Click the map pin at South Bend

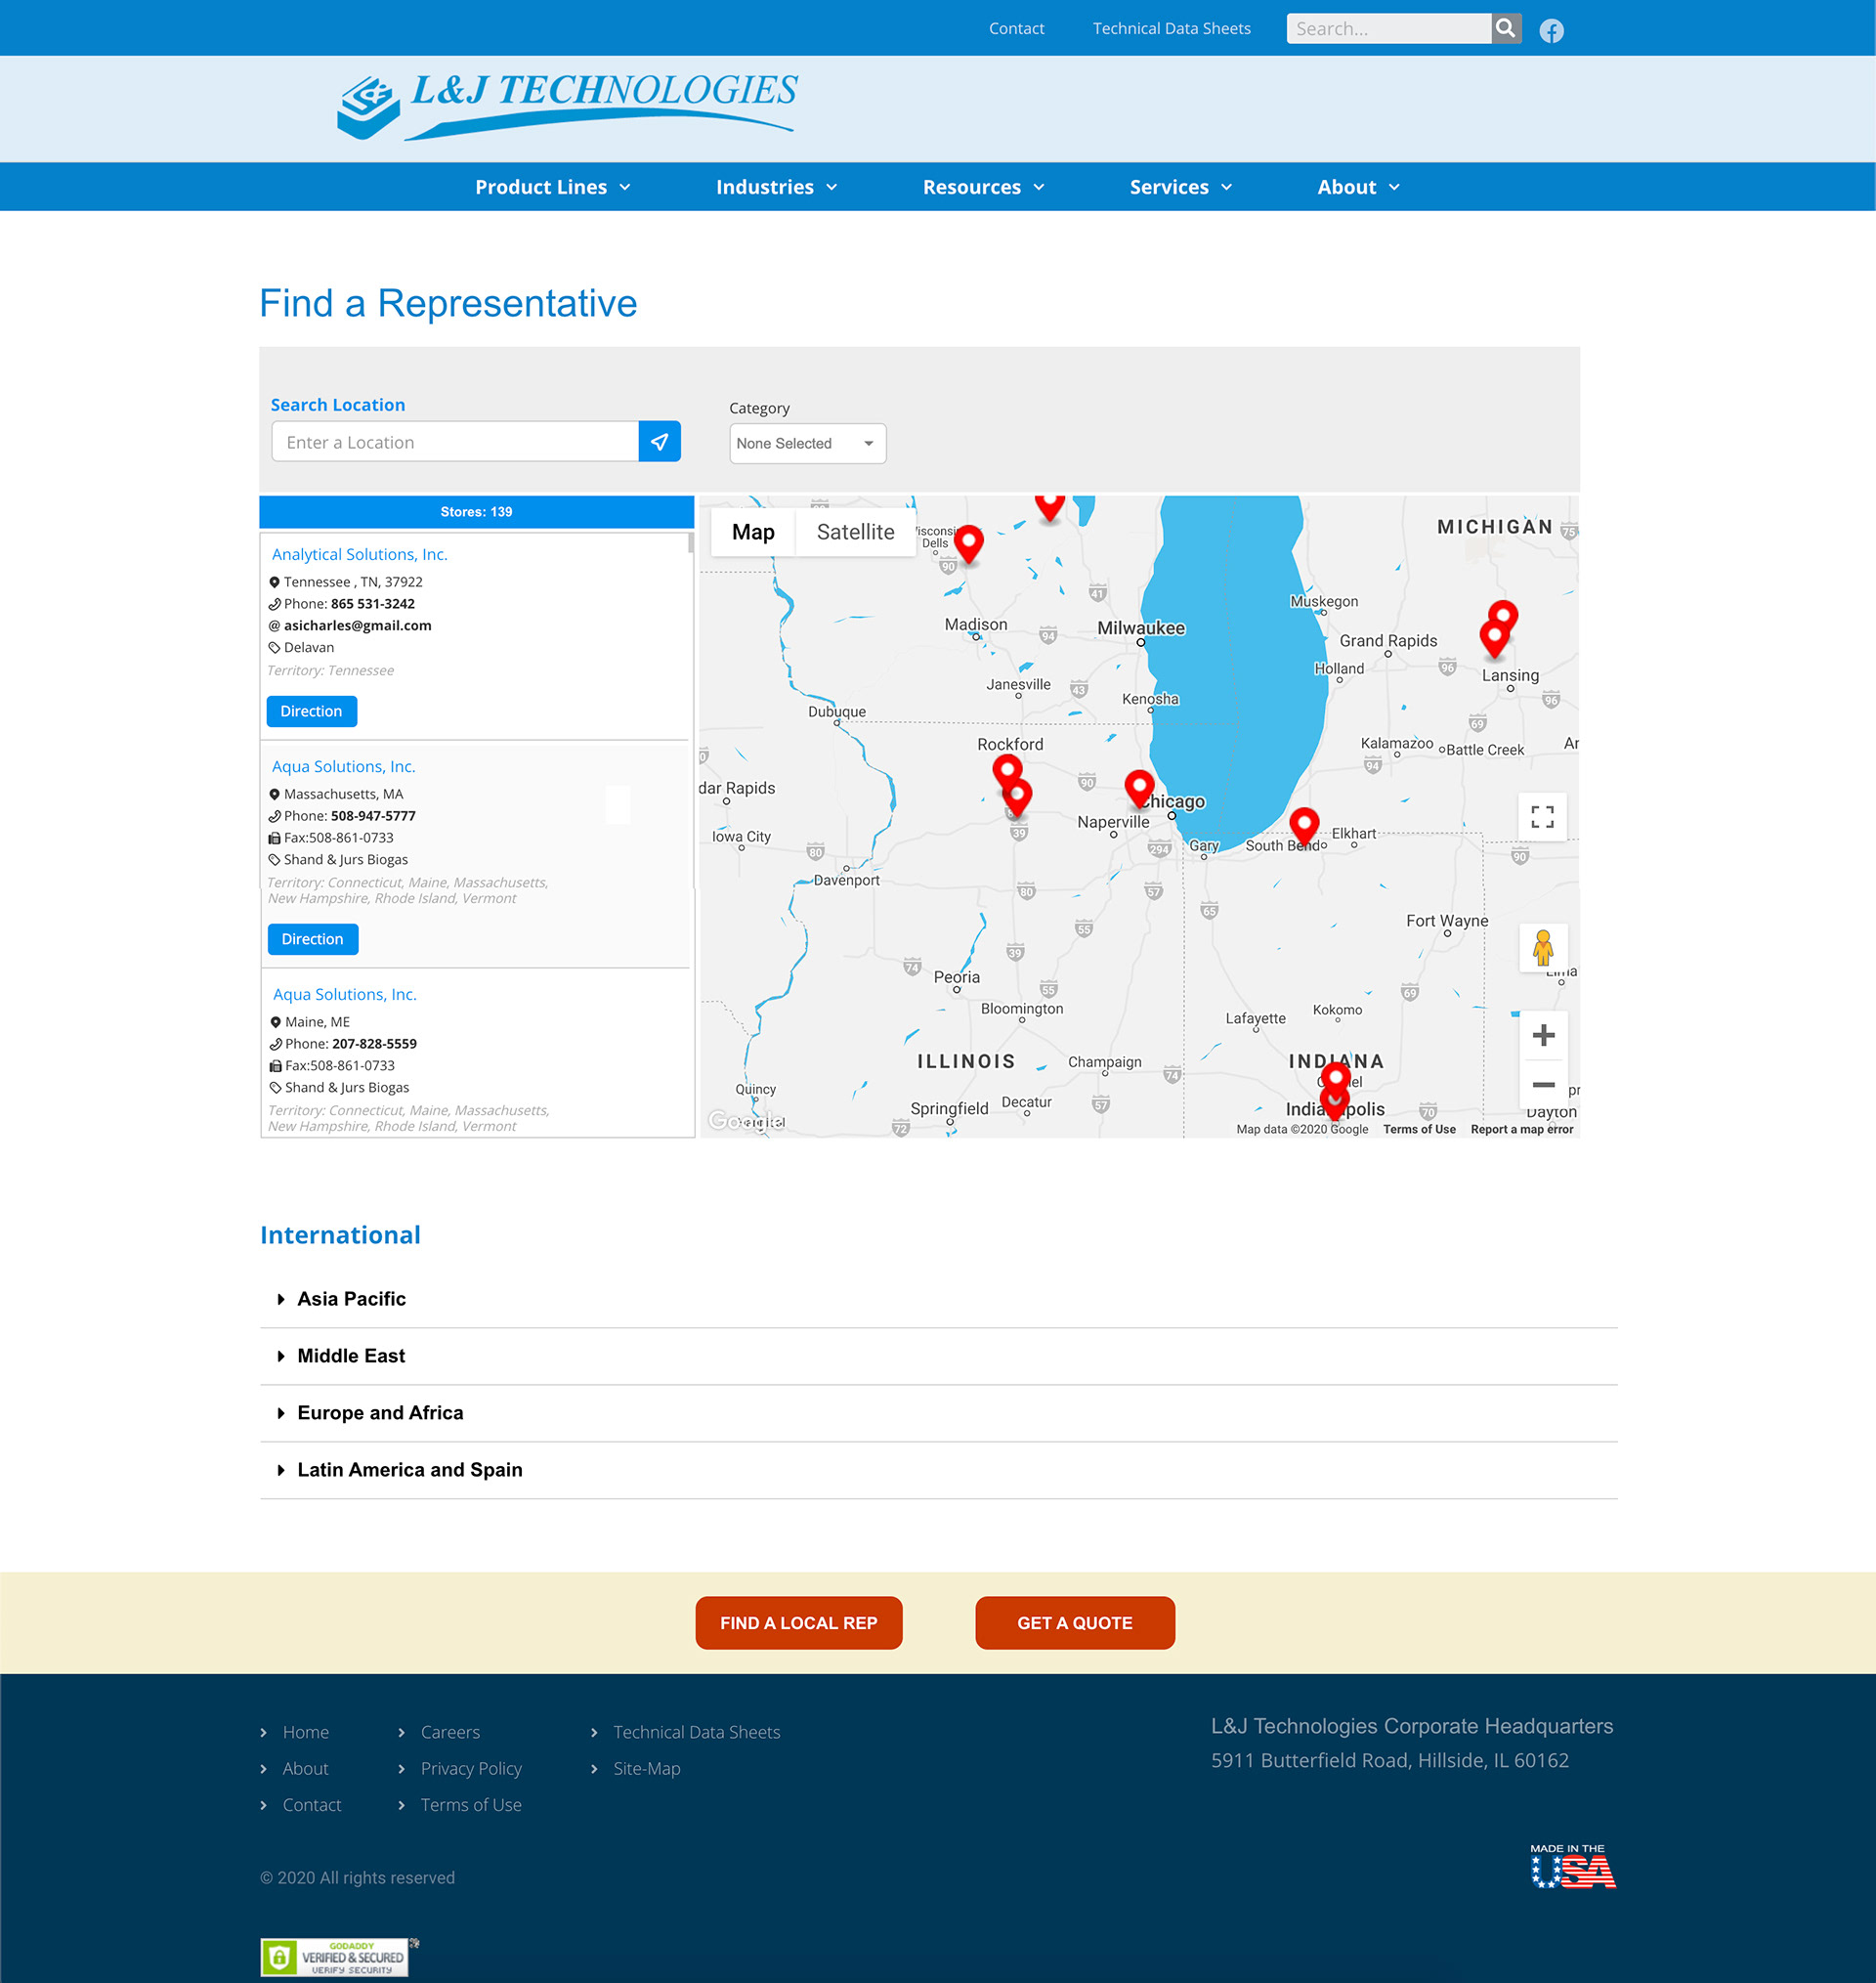point(1304,826)
